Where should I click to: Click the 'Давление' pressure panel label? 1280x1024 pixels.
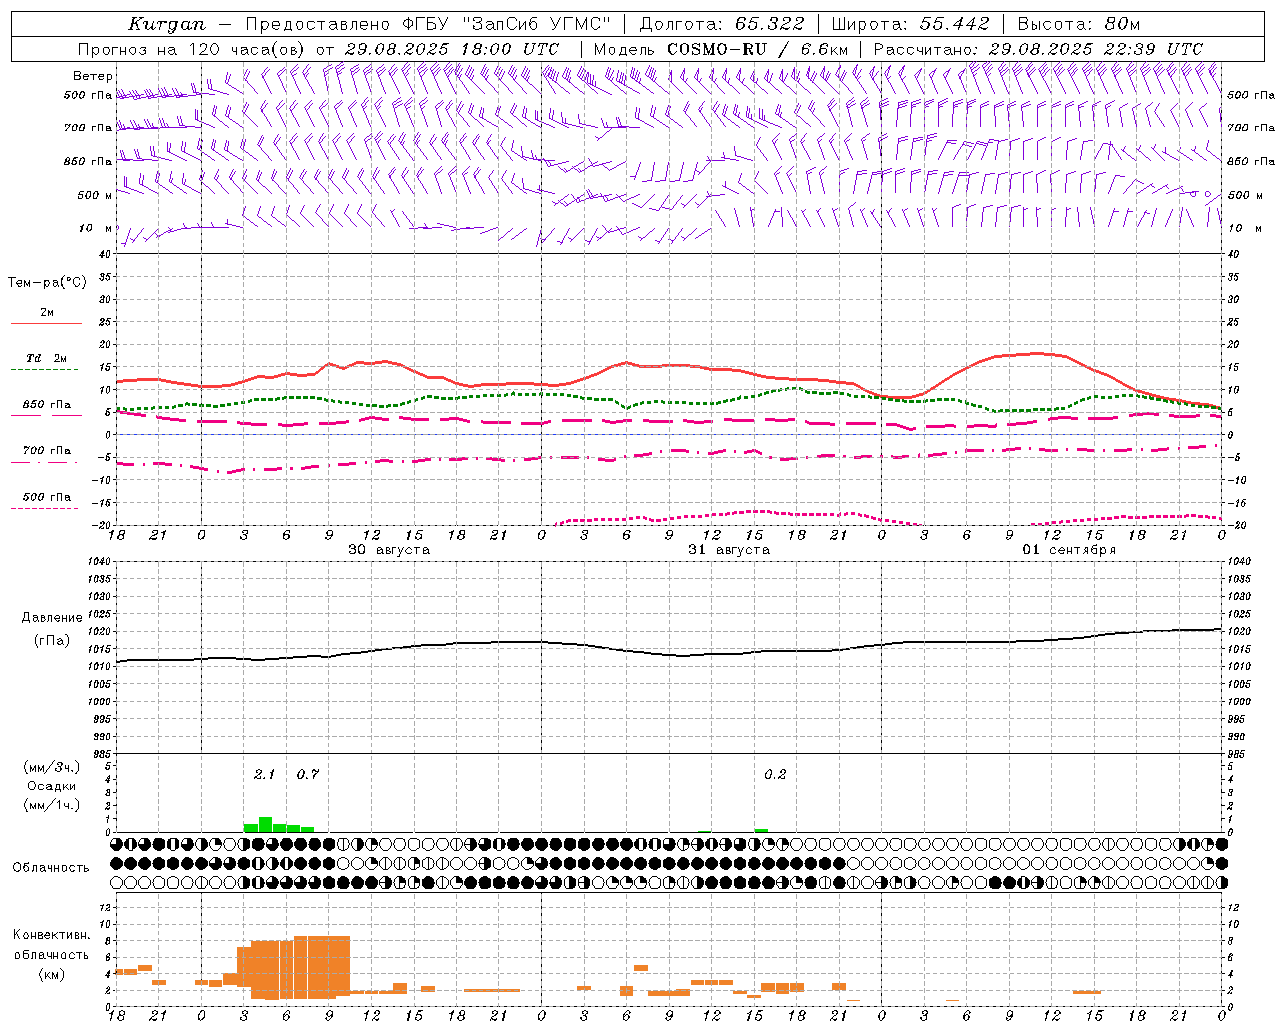52,618
